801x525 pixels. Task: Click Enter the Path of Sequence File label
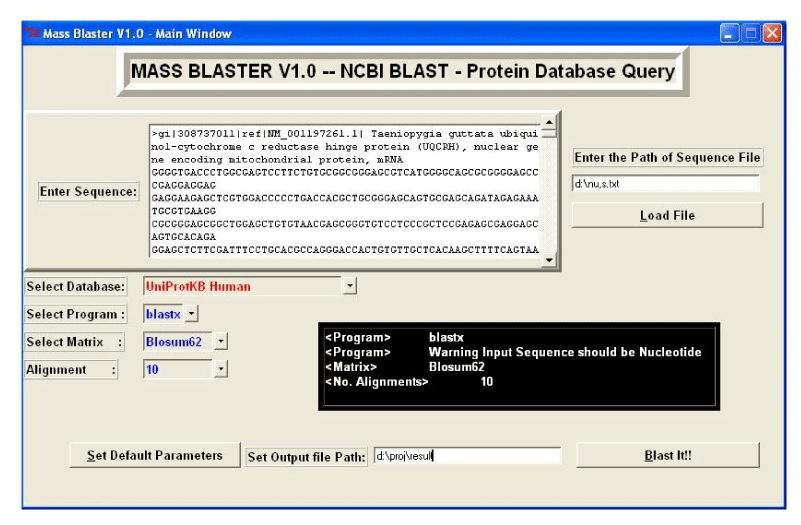pos(667,157)
